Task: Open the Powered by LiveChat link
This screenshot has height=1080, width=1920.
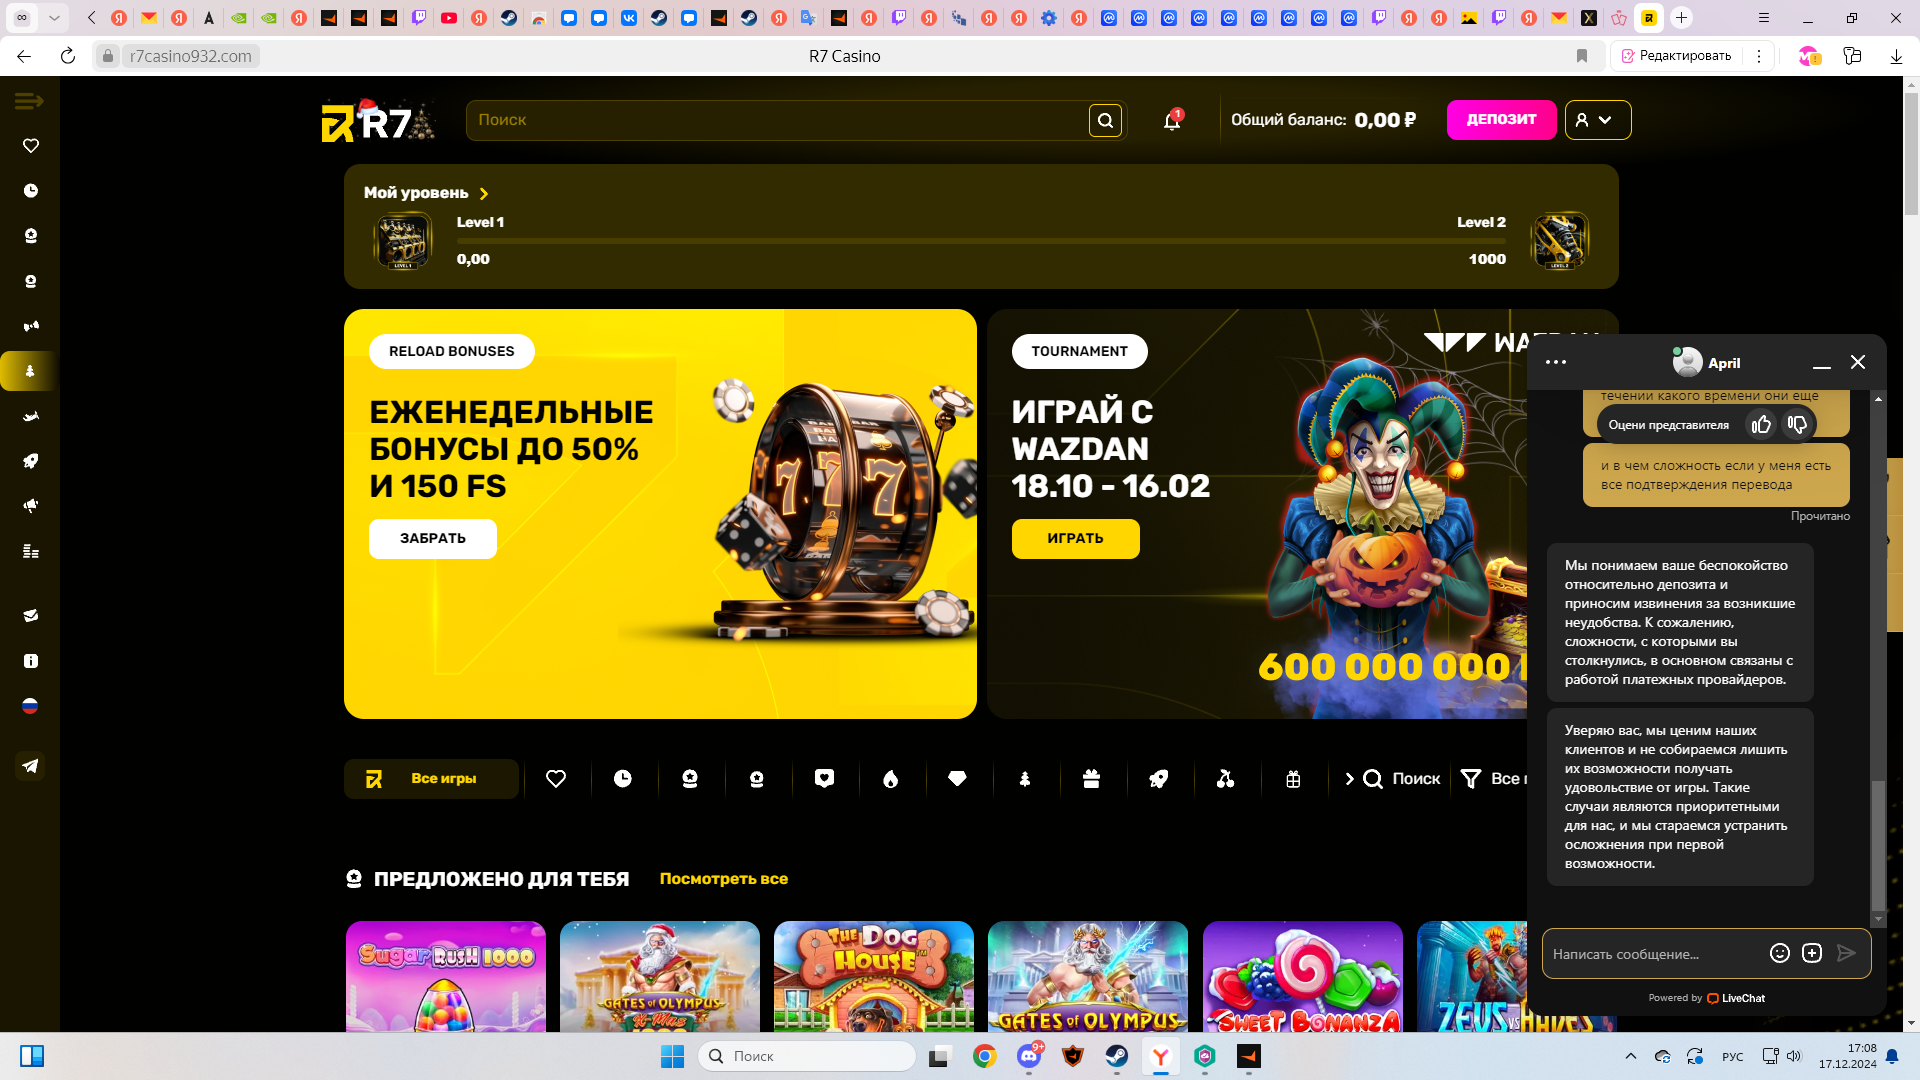Action: (1707, 998)
